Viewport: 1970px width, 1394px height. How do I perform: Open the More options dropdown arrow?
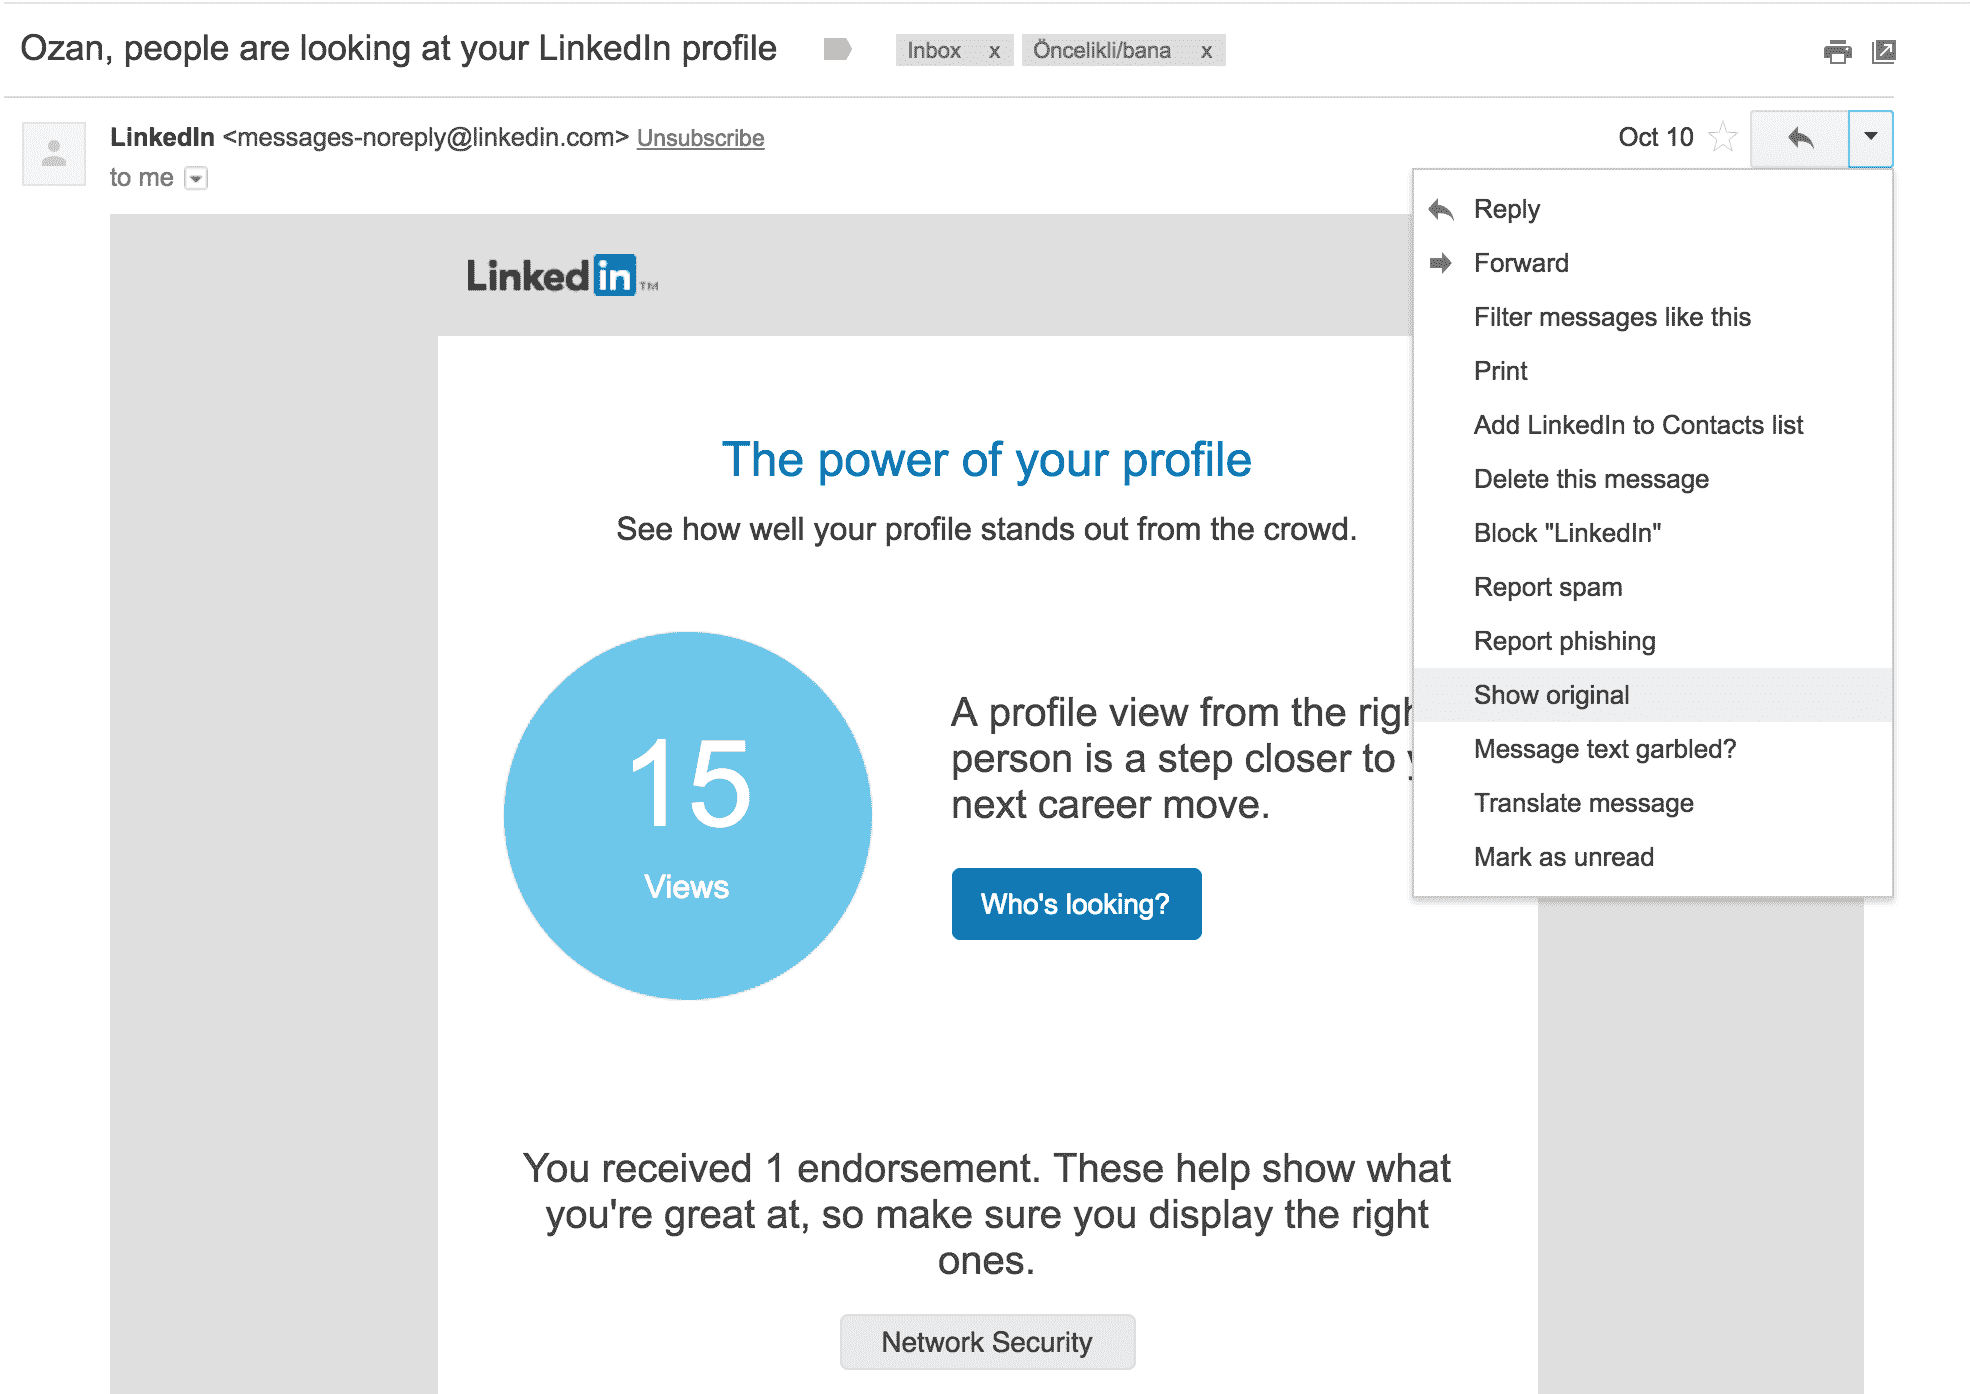(x=1871, y=138)
